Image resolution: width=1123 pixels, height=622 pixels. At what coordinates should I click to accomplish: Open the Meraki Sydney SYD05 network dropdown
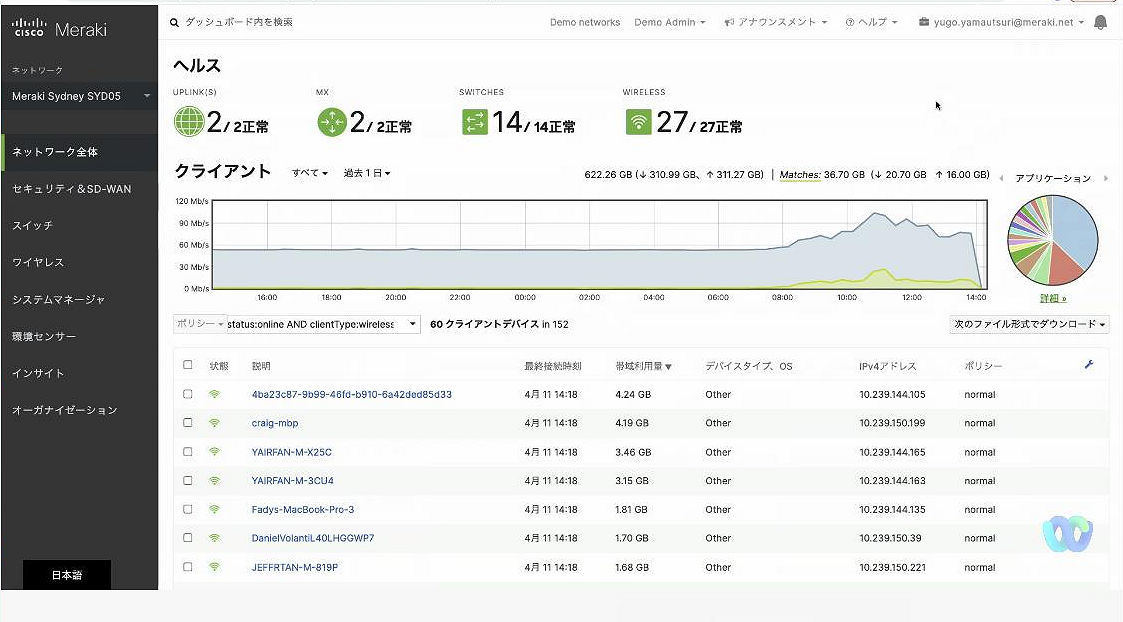80,96
